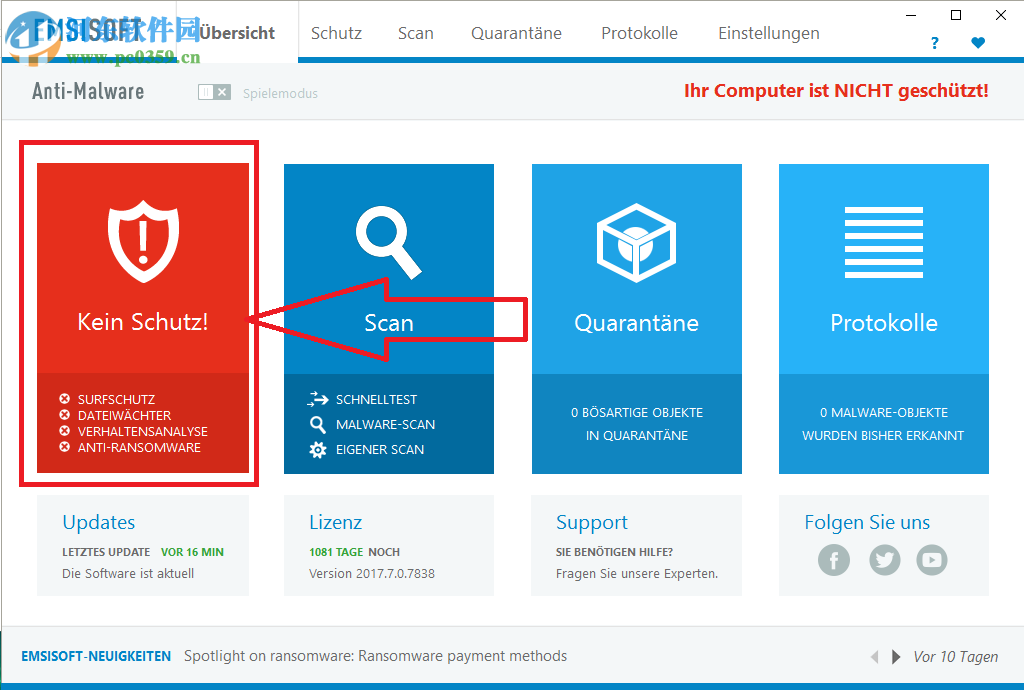Viewport: 1024px width, 690px height.
Task: Click the heart icon in the header
Action: (x=978, y=43)
